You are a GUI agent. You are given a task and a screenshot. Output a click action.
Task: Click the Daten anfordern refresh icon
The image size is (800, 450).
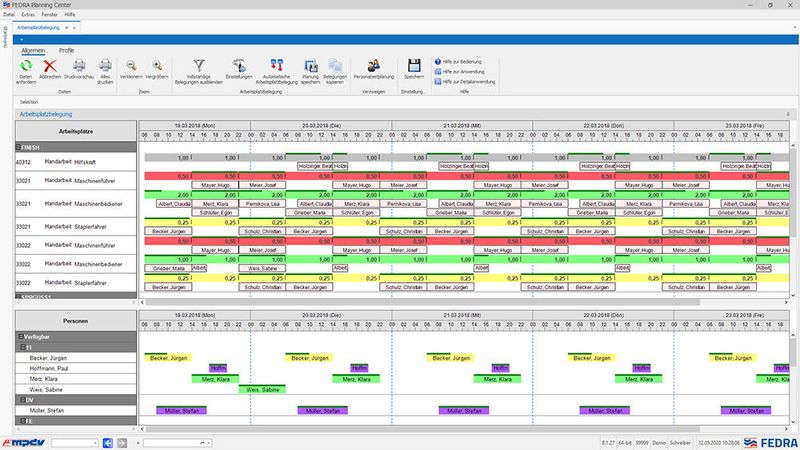tap(26, 66)
